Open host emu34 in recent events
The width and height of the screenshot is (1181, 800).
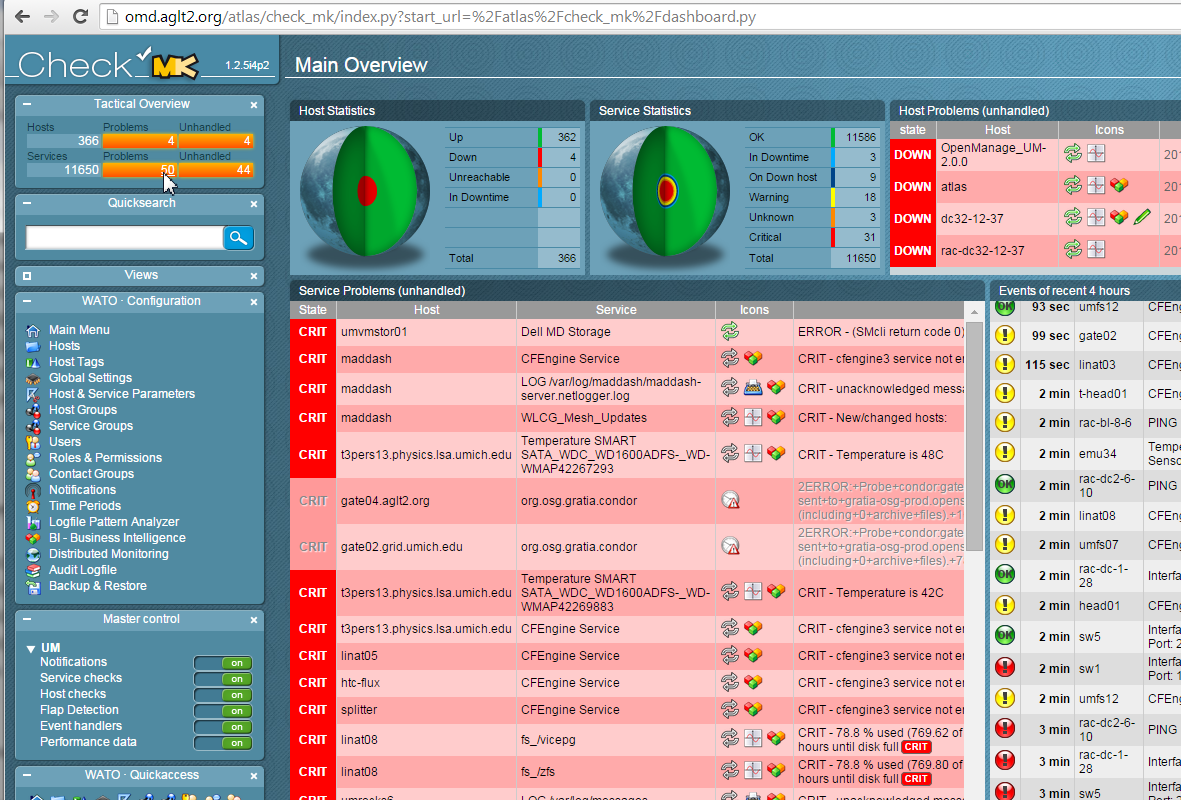pyautogui.click(x=1097, y=453)
